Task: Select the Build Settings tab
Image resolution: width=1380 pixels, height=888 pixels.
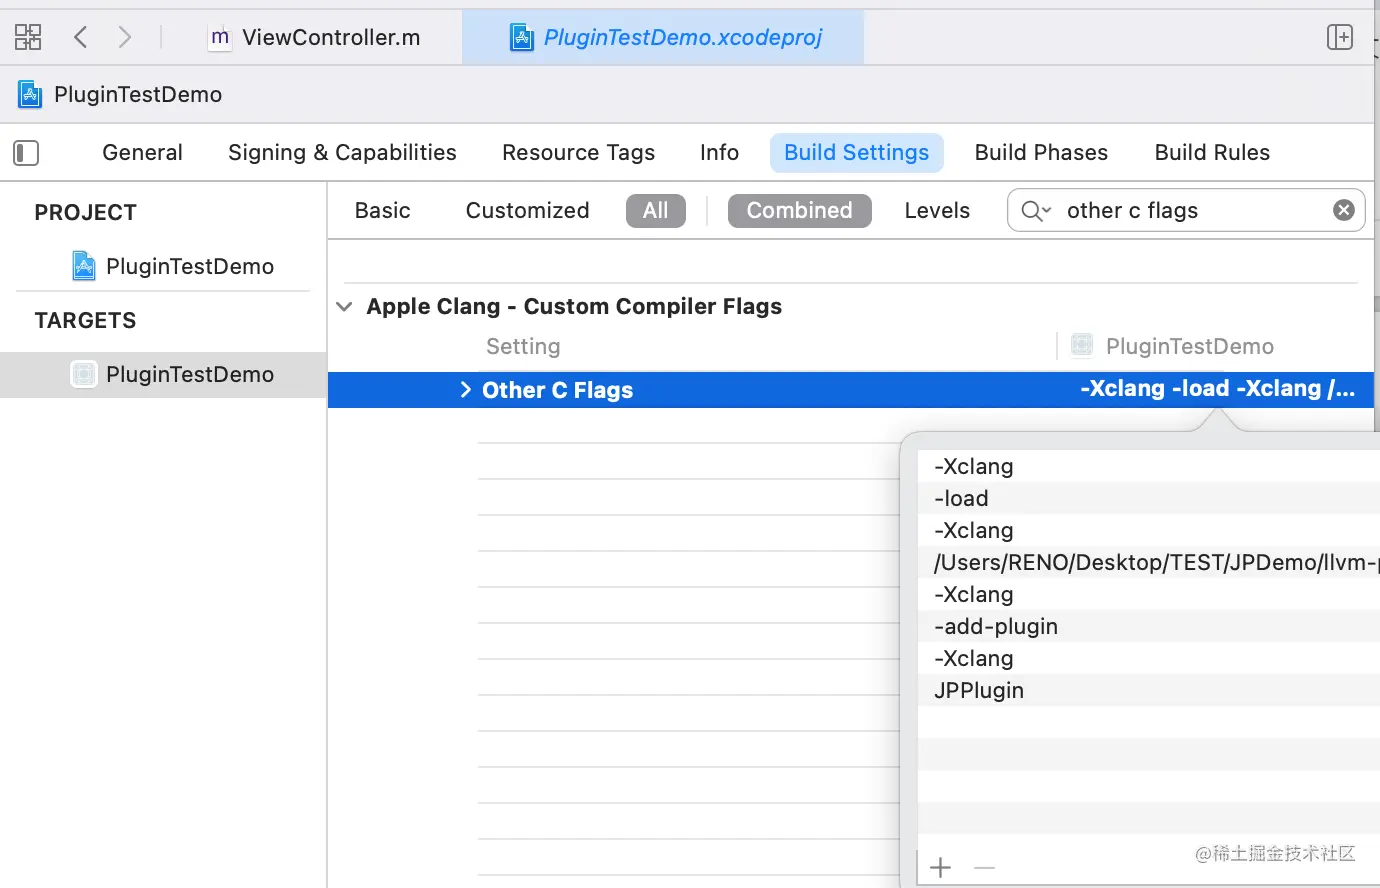Action: pos(857,152)
